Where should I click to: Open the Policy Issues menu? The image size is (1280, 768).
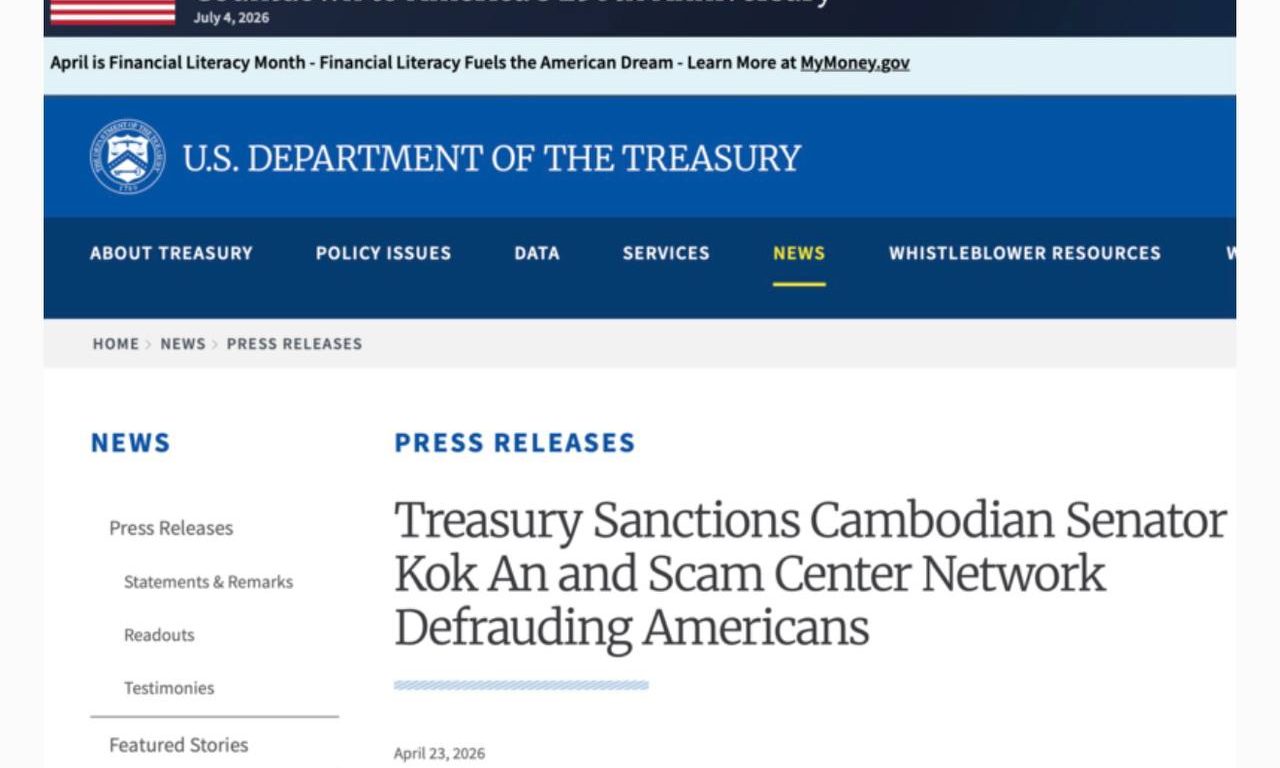pos(383,253)
